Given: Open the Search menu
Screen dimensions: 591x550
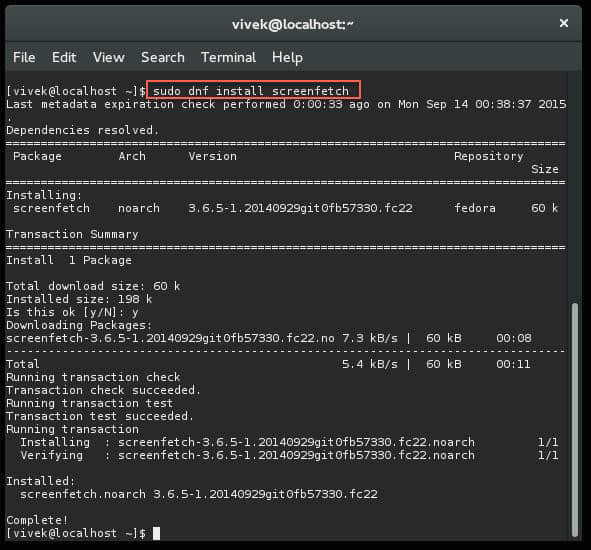Looking at the screenshot, I should 163,57.
